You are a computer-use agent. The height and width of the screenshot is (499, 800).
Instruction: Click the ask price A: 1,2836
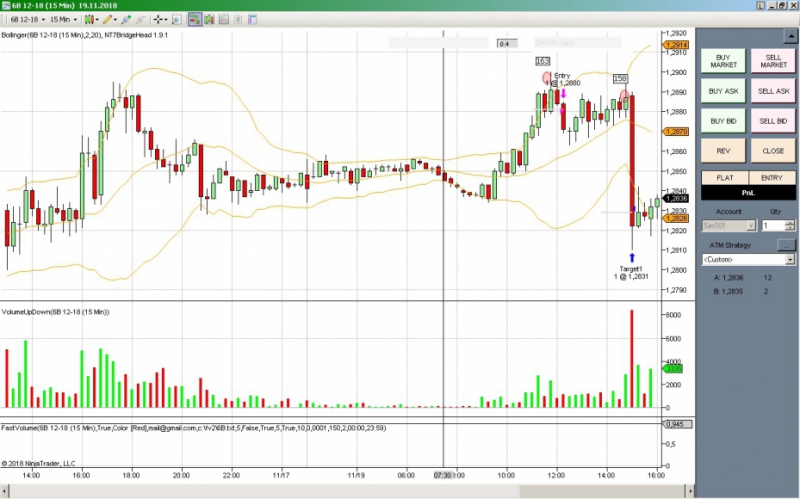[x=729, y=278]
